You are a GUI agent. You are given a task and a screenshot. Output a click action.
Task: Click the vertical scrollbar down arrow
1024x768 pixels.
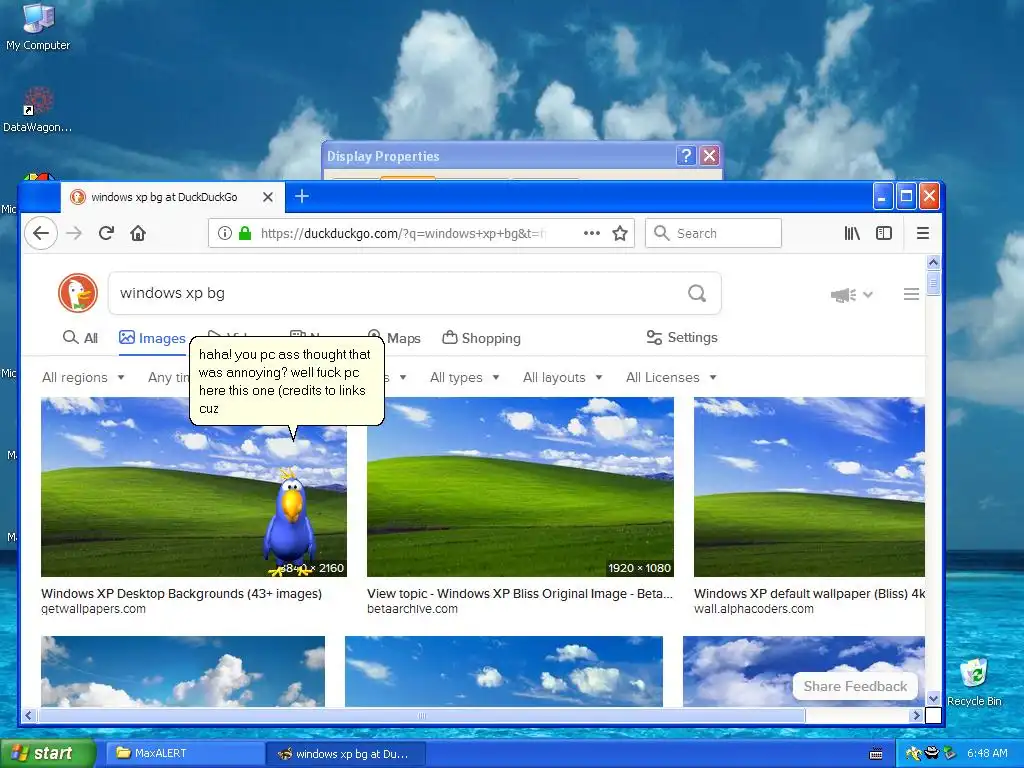(933, 699)
